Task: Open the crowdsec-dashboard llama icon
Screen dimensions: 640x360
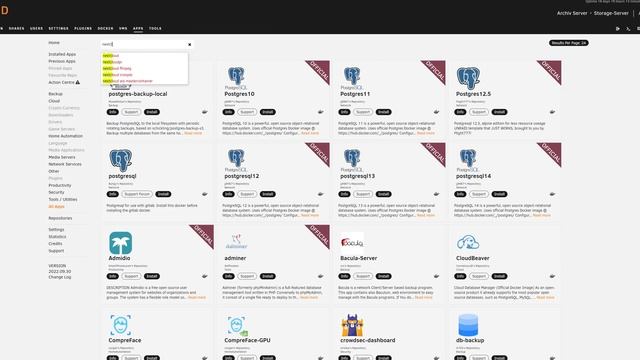Action: click(352, 325)
